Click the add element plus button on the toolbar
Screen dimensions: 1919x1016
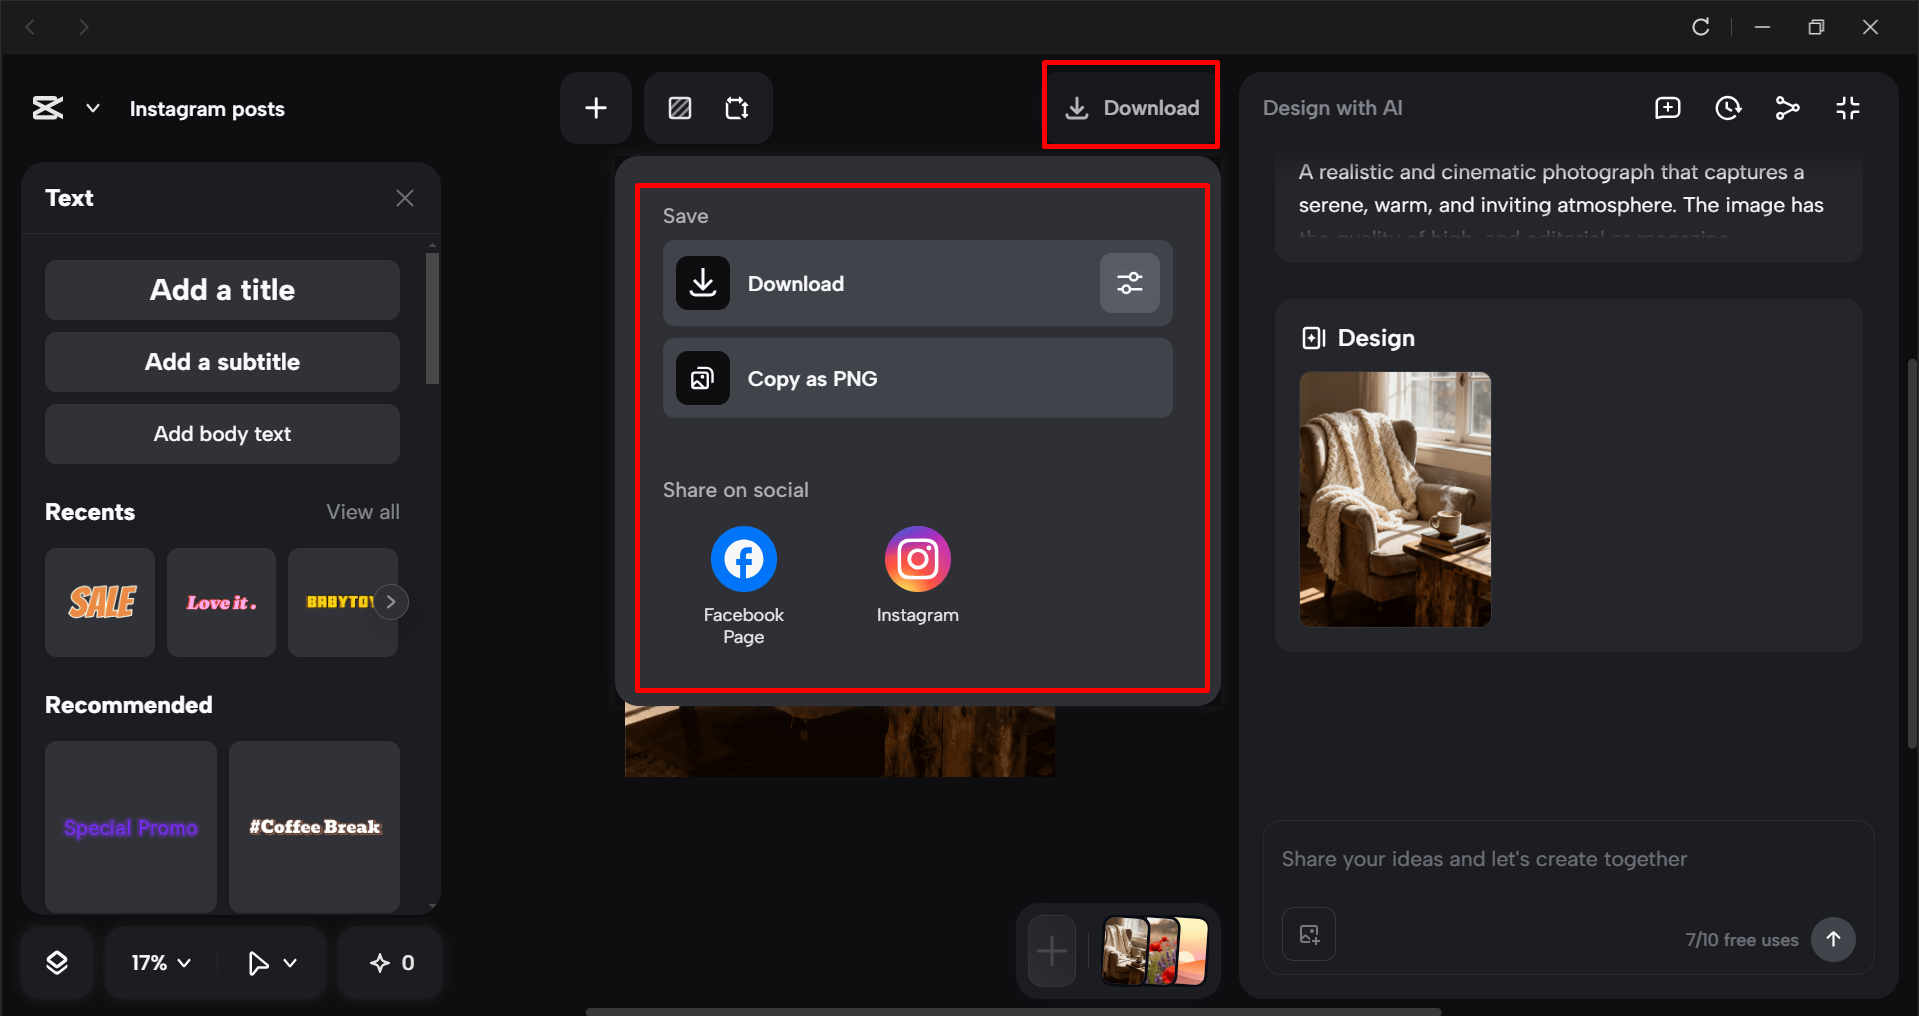point(595,107)
